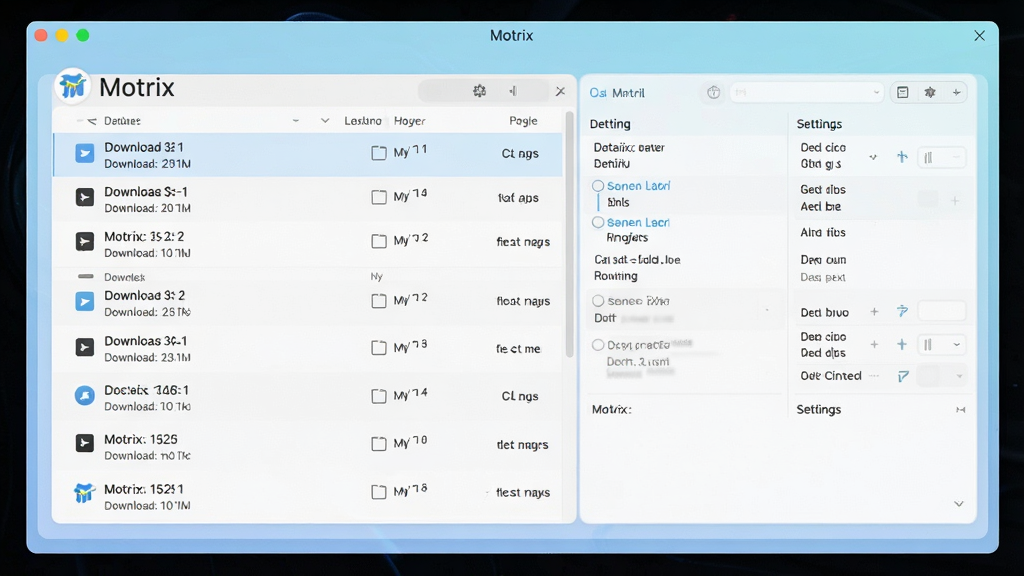Open the dropdown next to Ded cico pause
Image resolution: width=1024 pixels, height=576 pixels.
click(956, 157)
